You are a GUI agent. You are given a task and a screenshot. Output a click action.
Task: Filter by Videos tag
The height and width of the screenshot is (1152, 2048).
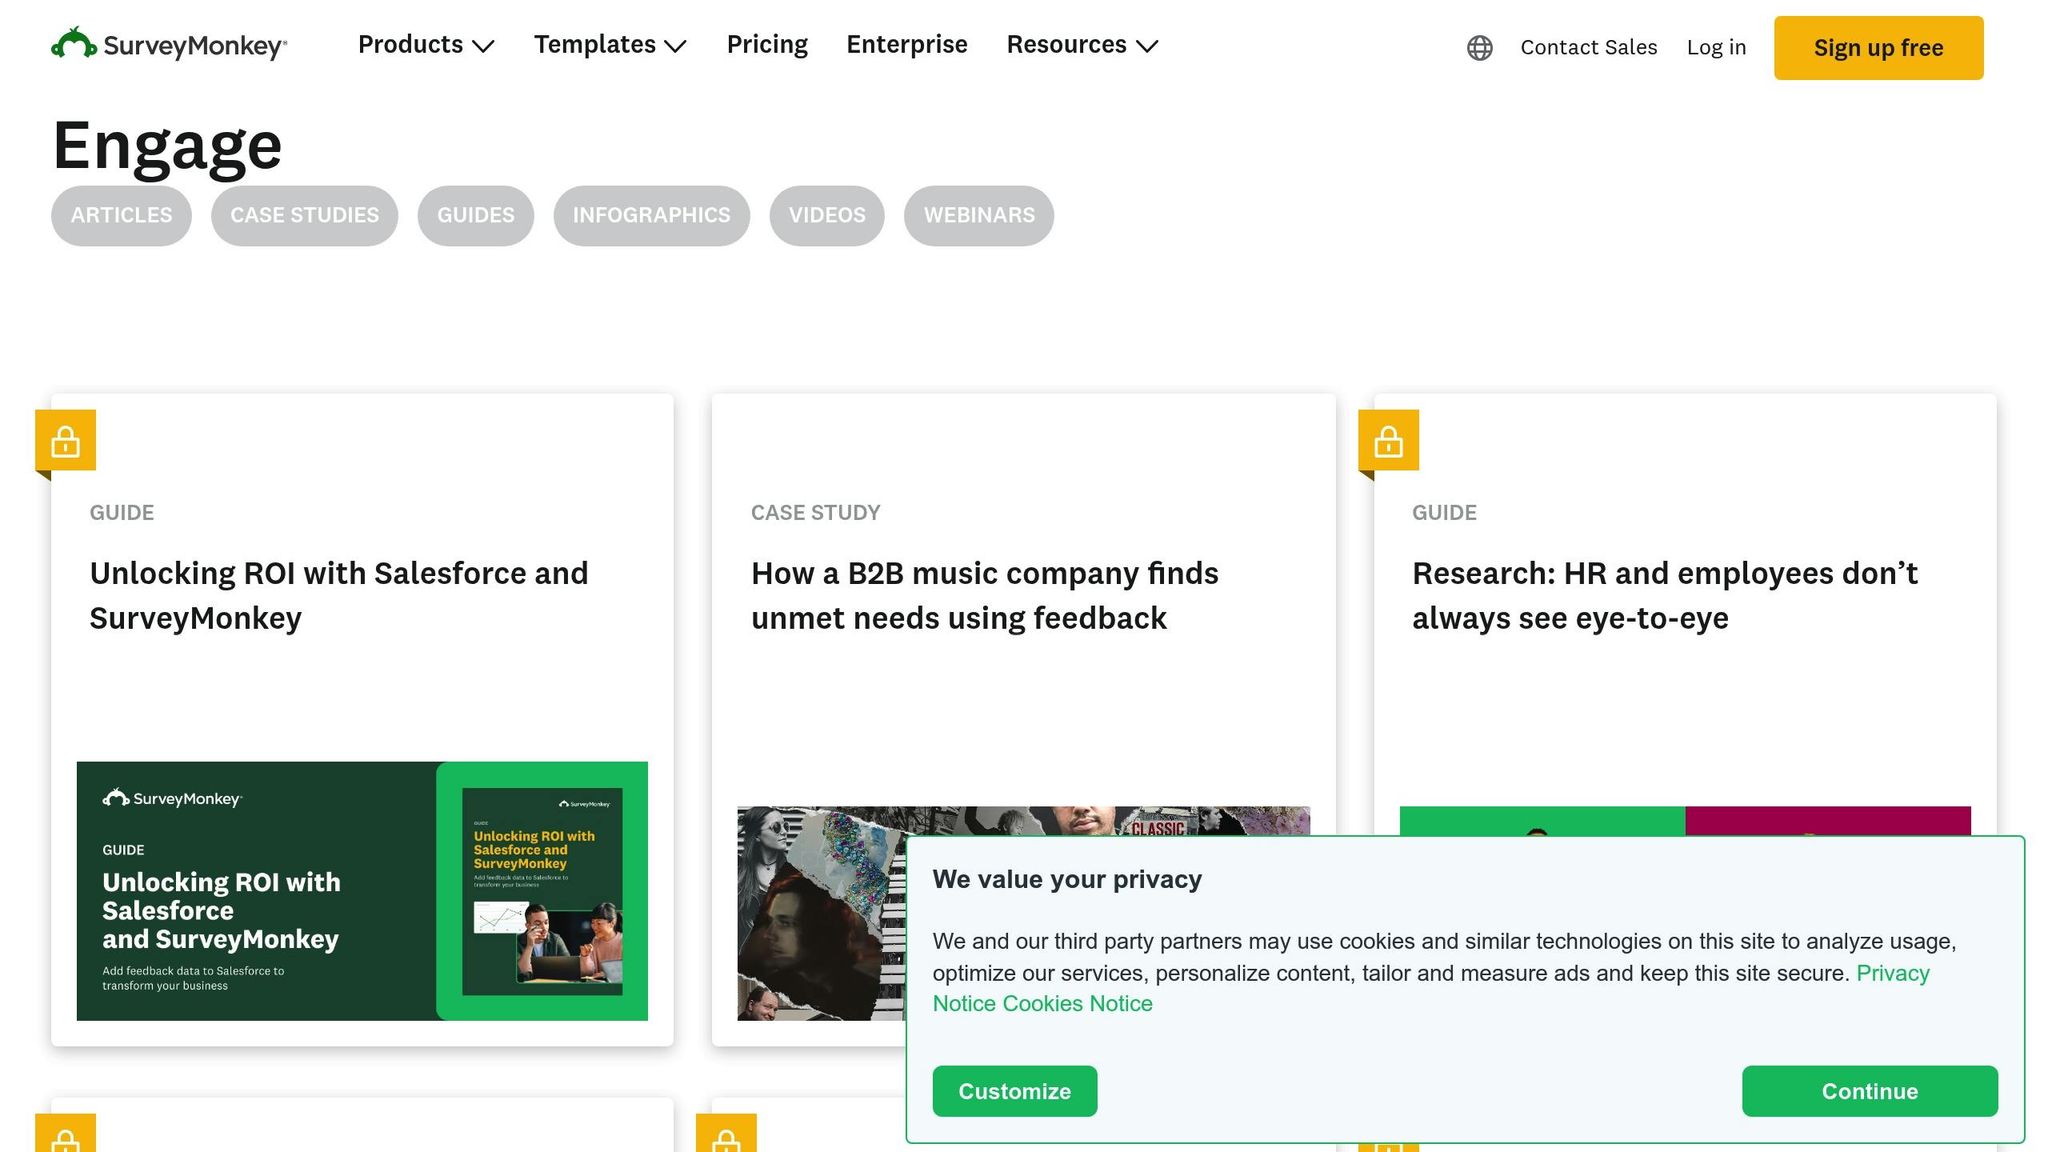(x=827, y=216)
